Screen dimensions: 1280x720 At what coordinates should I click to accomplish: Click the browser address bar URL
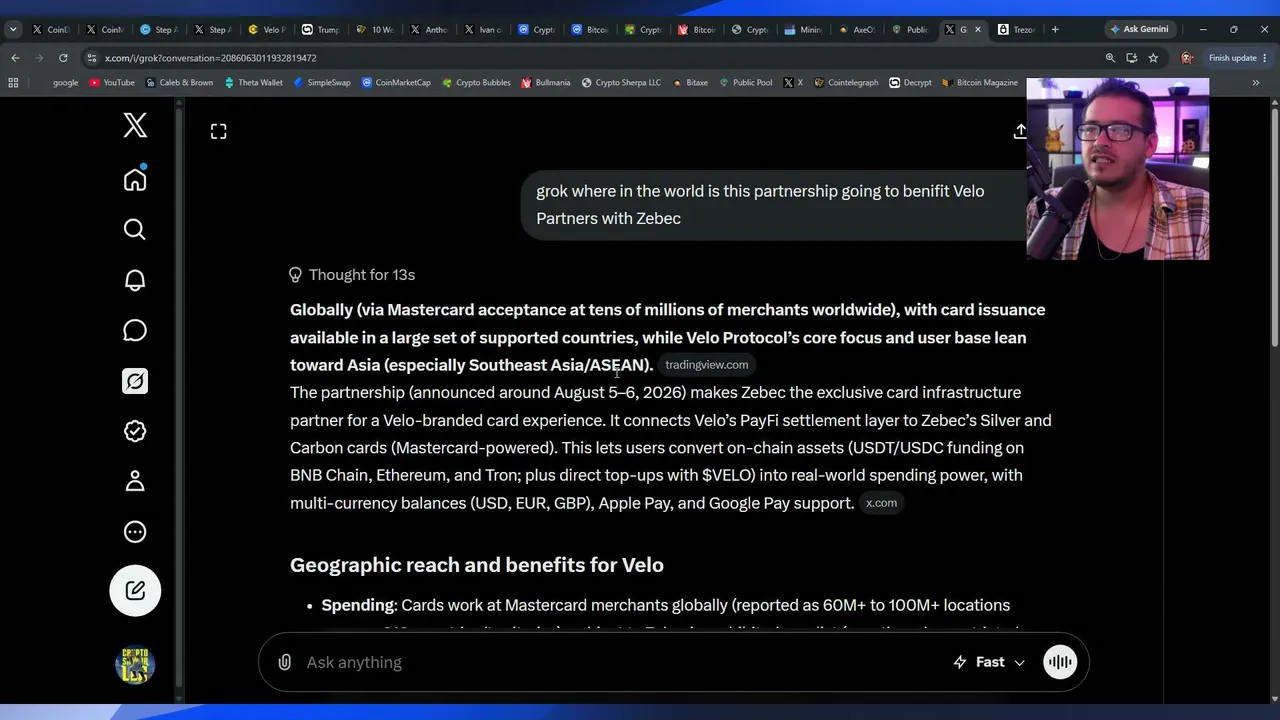211,58
